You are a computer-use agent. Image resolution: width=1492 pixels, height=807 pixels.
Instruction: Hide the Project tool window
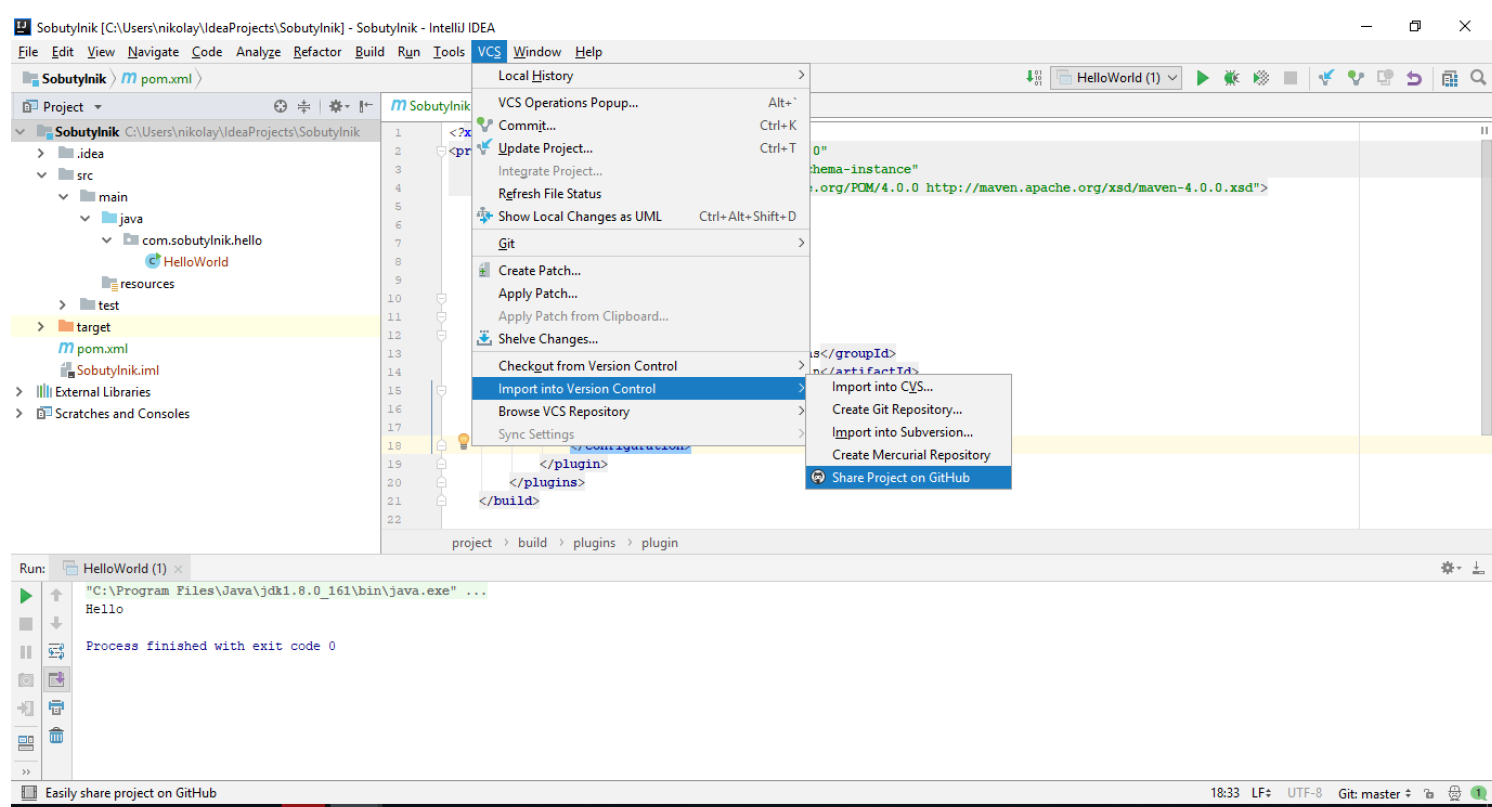click(367, 106)
